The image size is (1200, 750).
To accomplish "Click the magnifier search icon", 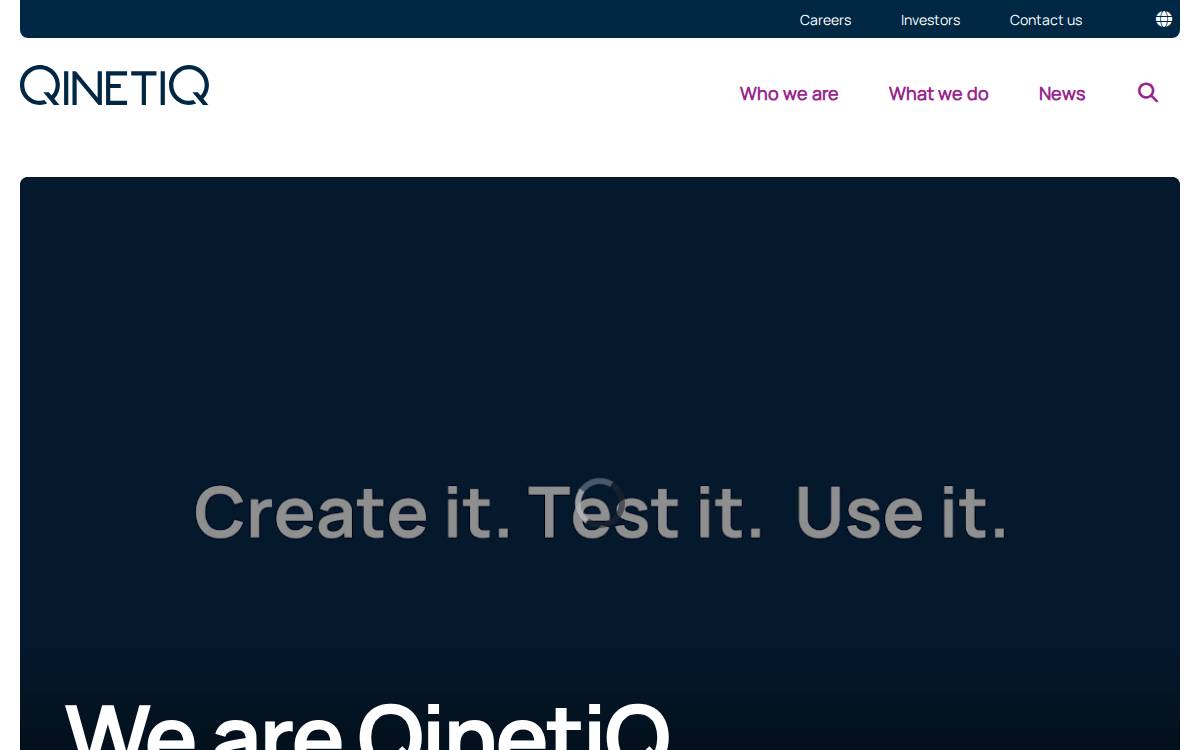I will 1148,93.
